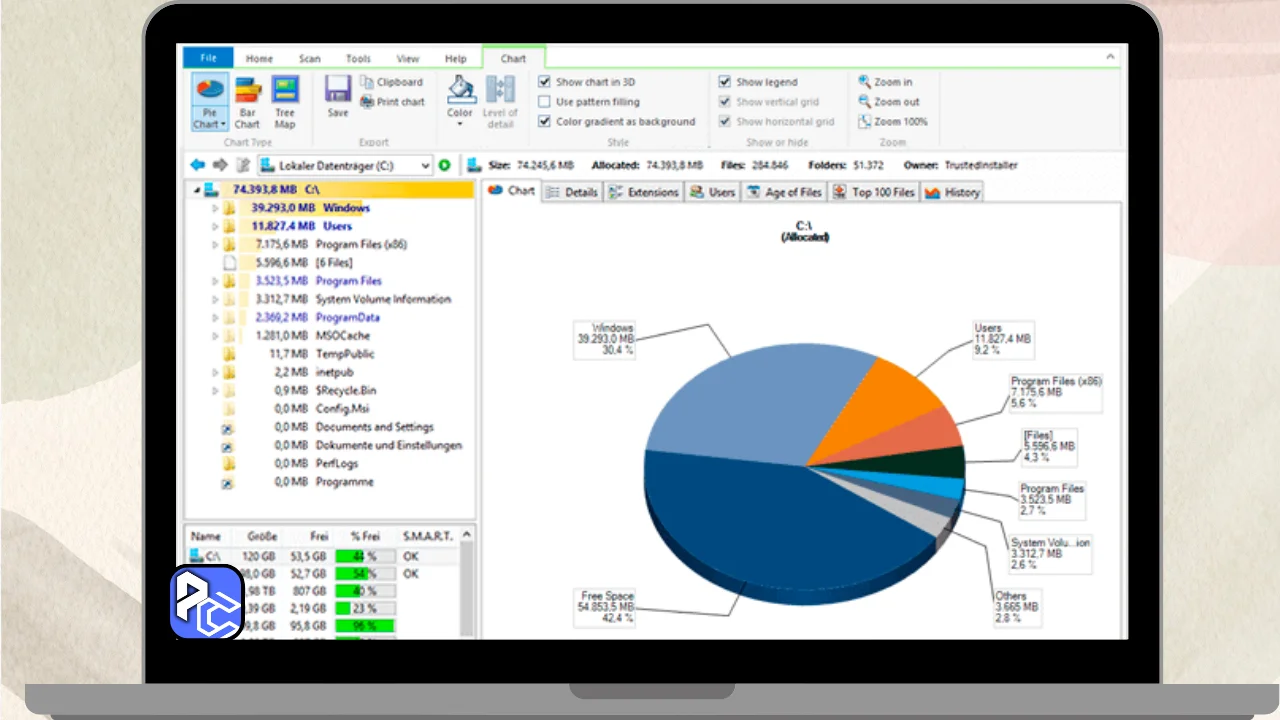Screen dimensions: 1280x720
Task: Enable Use pattern filling checkbox
Action: coord(544,102)
